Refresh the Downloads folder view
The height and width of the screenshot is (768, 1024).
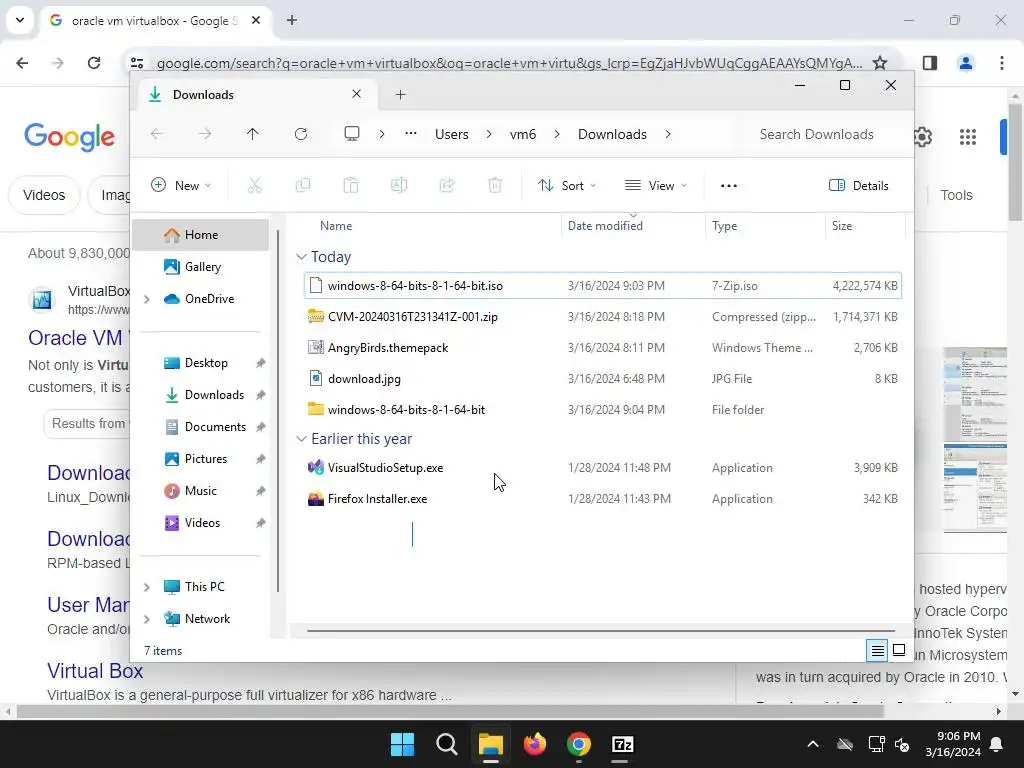300,134
